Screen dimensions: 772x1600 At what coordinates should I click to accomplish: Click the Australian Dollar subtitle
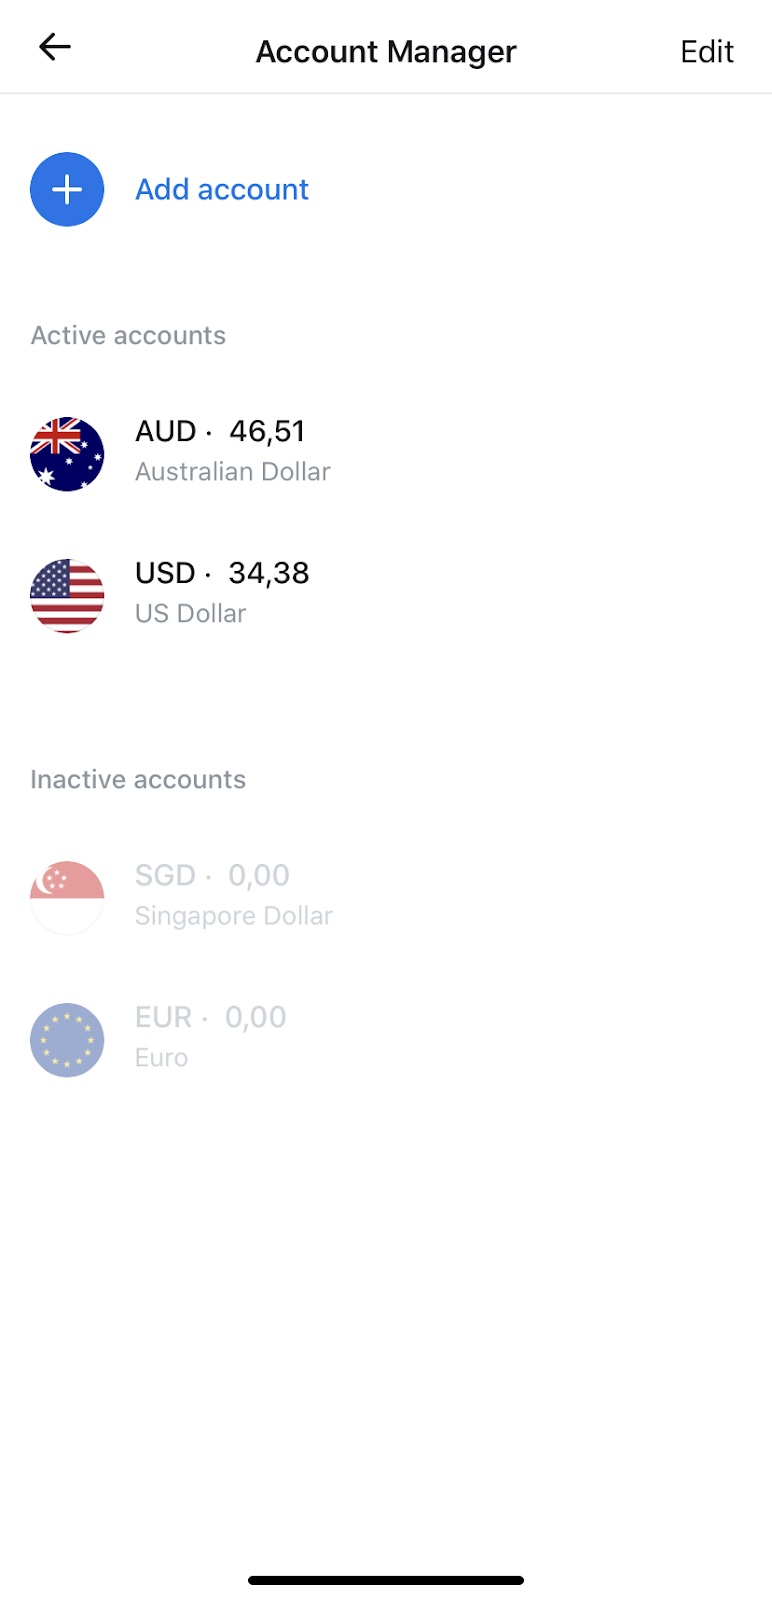pyautogui.click(x=233, y=472)
